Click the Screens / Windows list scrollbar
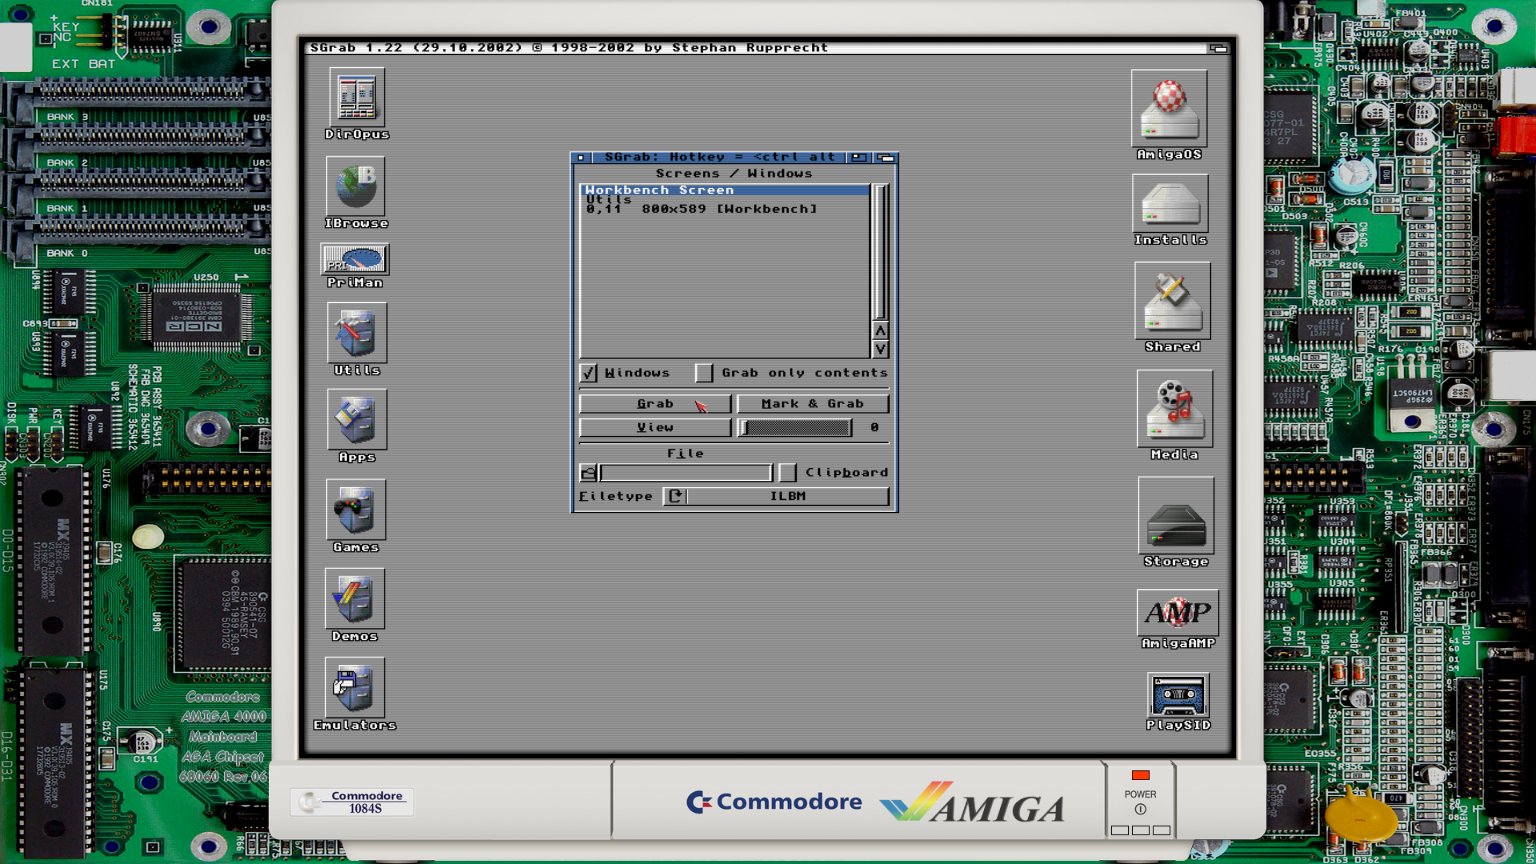1536x864 pixels. 880,252
